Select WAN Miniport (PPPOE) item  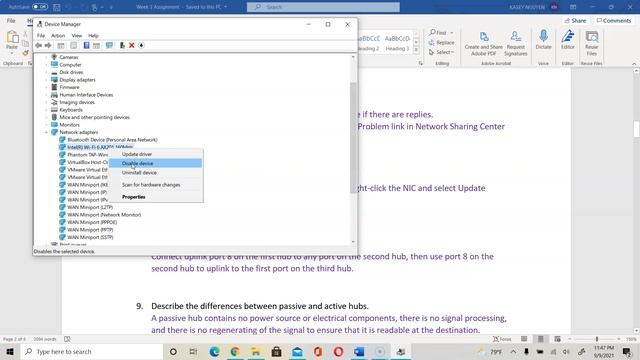92,222
